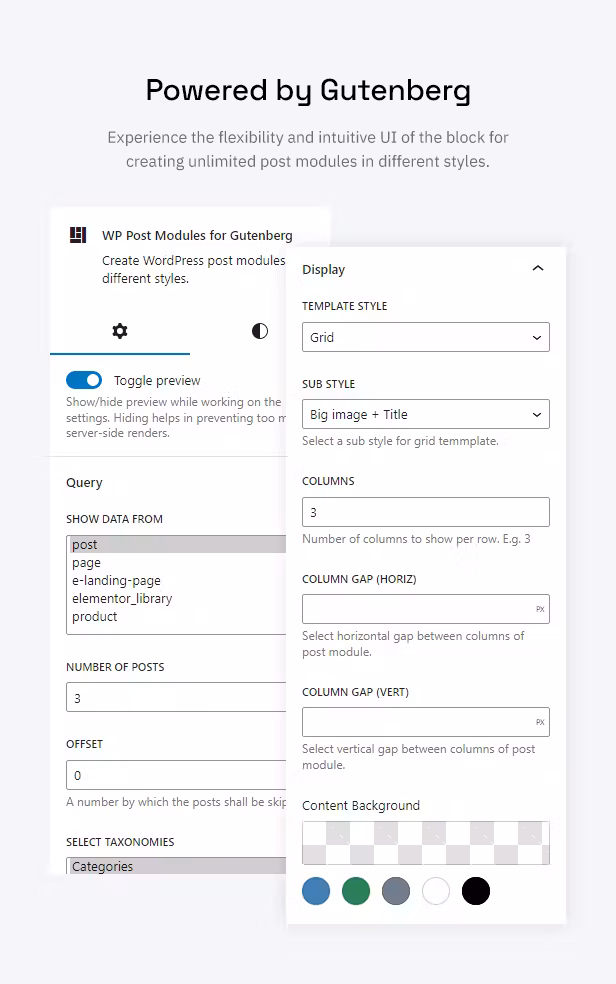Select 'post' in Show Data From list
616x984 pixels.
tap(177, 544)
